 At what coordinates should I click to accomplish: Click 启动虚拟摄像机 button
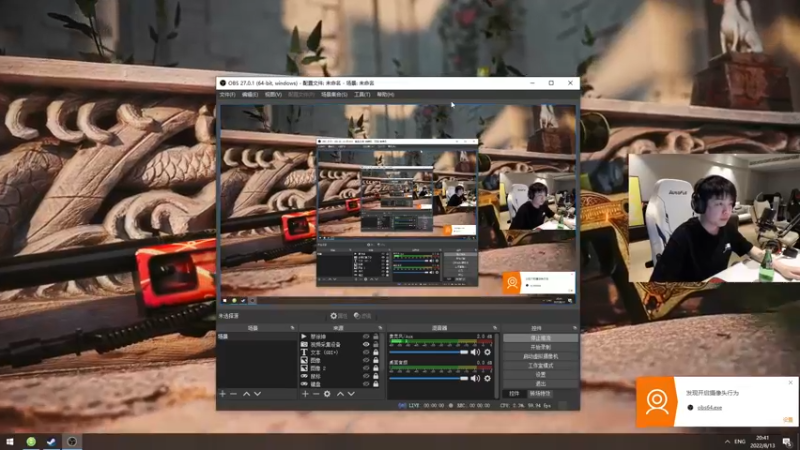[540, 357]
